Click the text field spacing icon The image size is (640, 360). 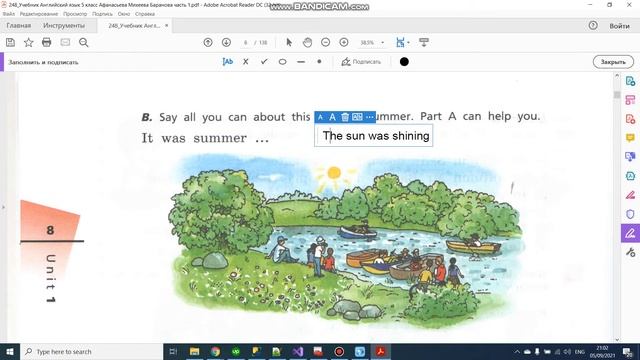pos(357,117)
